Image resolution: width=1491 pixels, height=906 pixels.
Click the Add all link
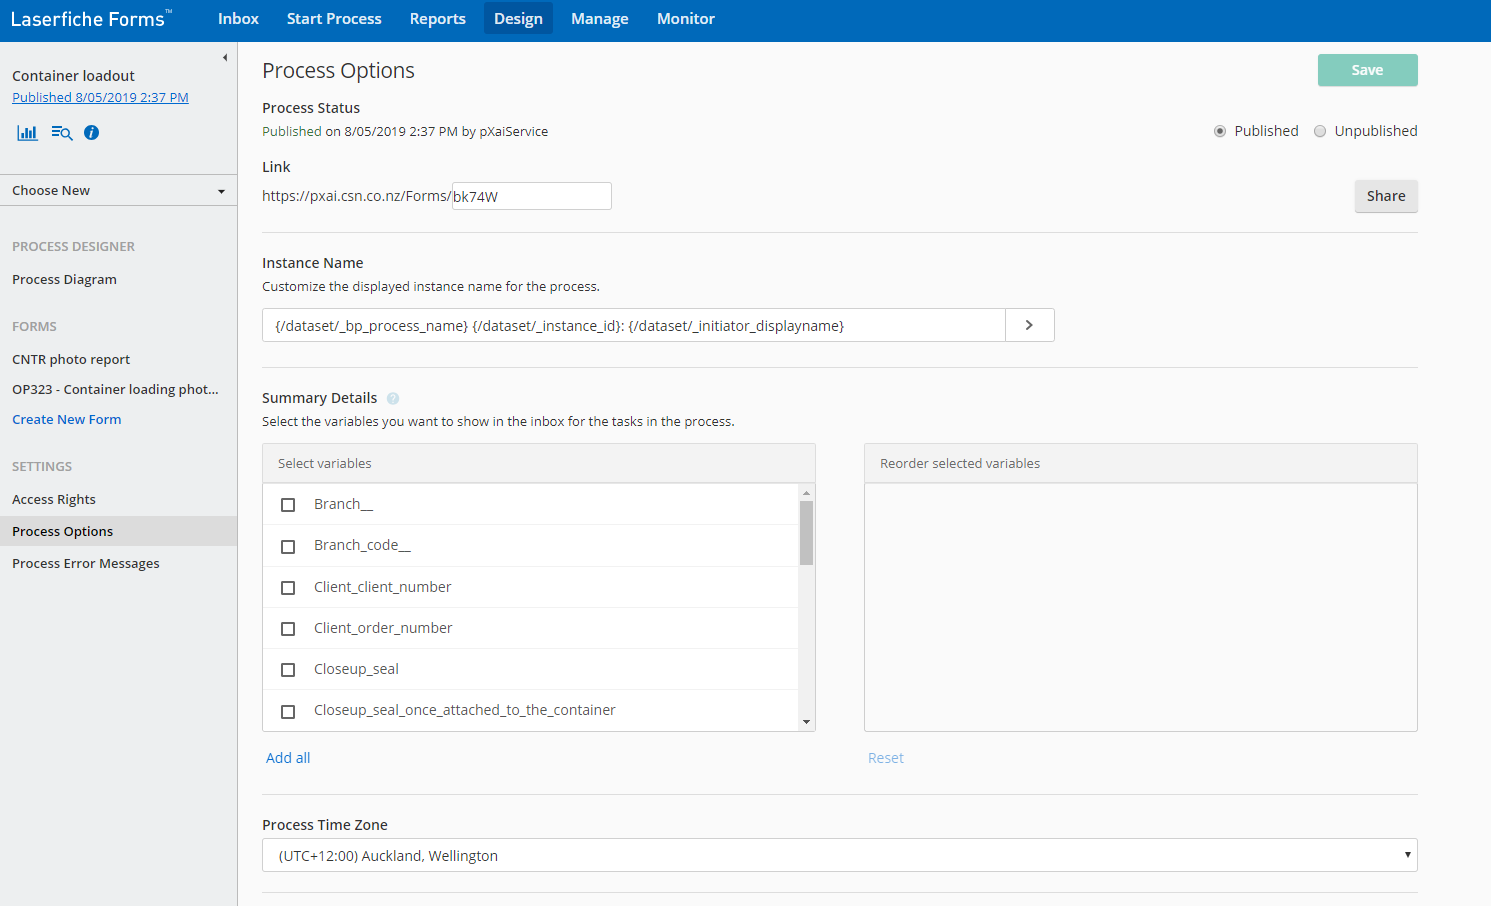click(288, 758)
